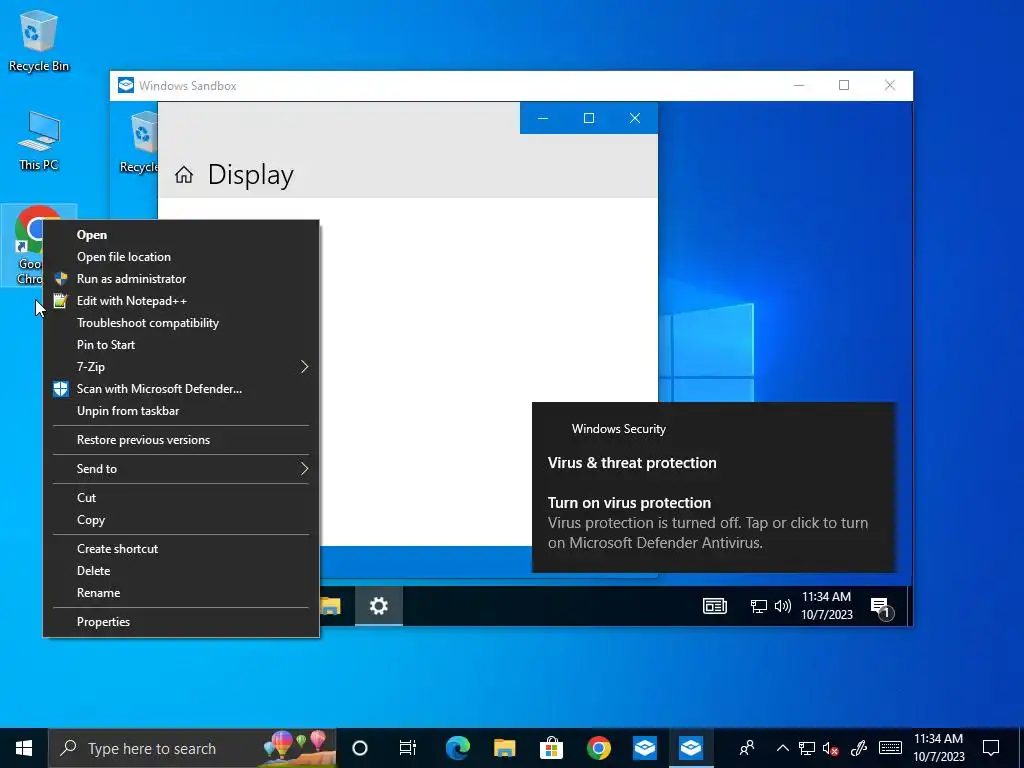Click Cortana circle on host taskbar
Image resolution: width=1024 pixels, height=768 pixels.
click(x=360, y=748)
